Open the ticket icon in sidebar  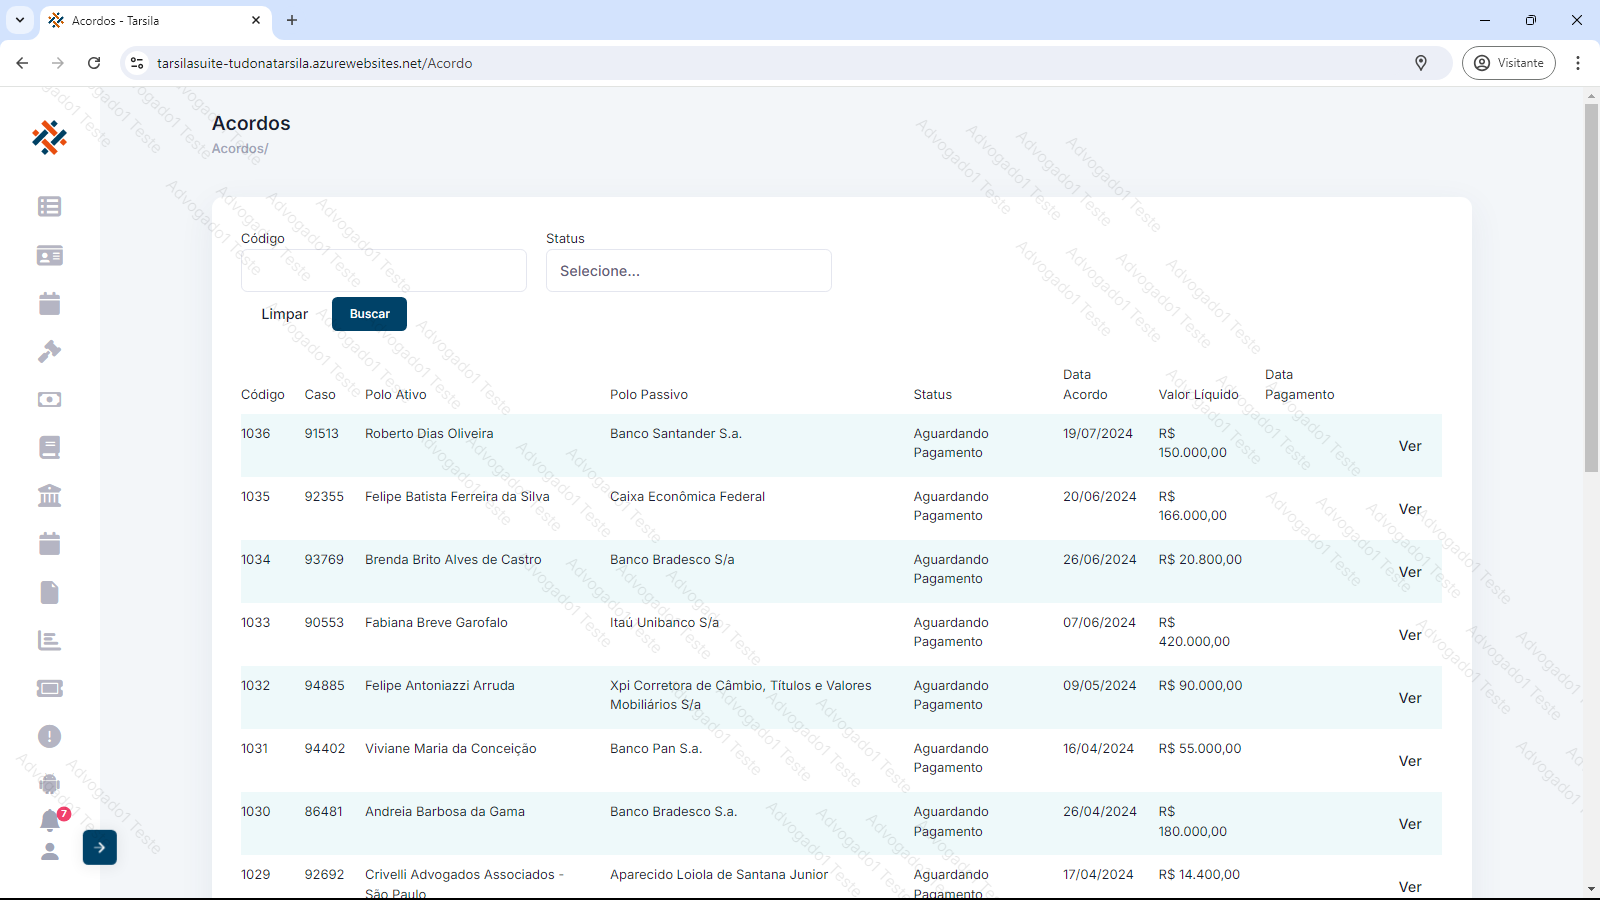49,688
